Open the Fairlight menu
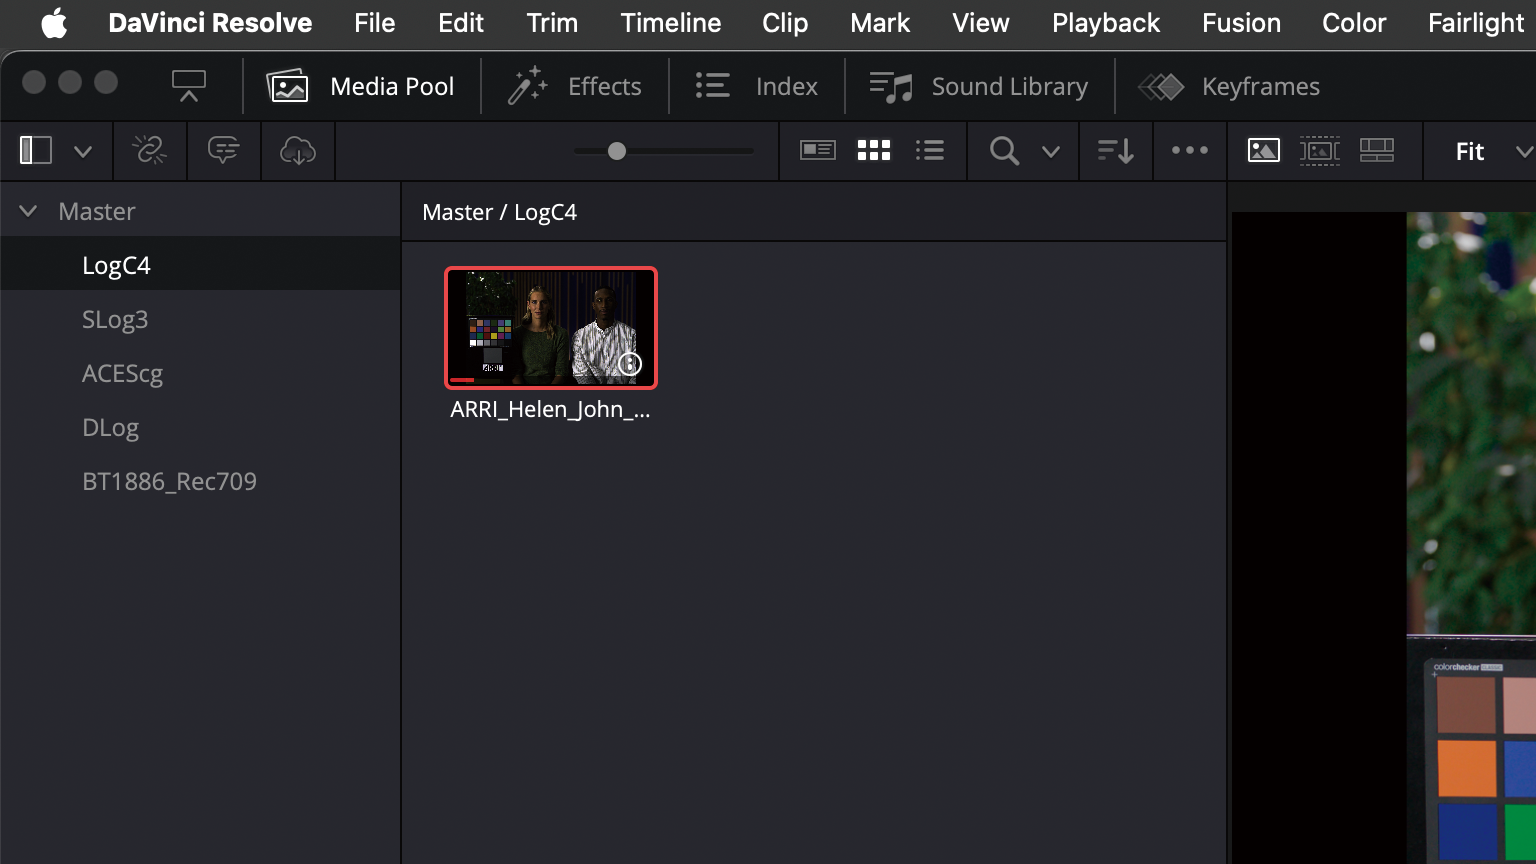This screenshot has width=1536, height=864. (1476, 23)
